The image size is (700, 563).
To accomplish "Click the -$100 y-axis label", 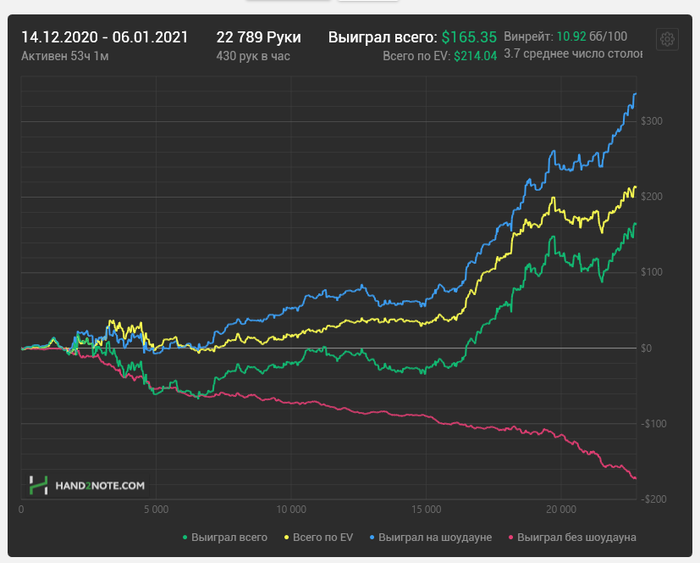I will tap(654, 423).
